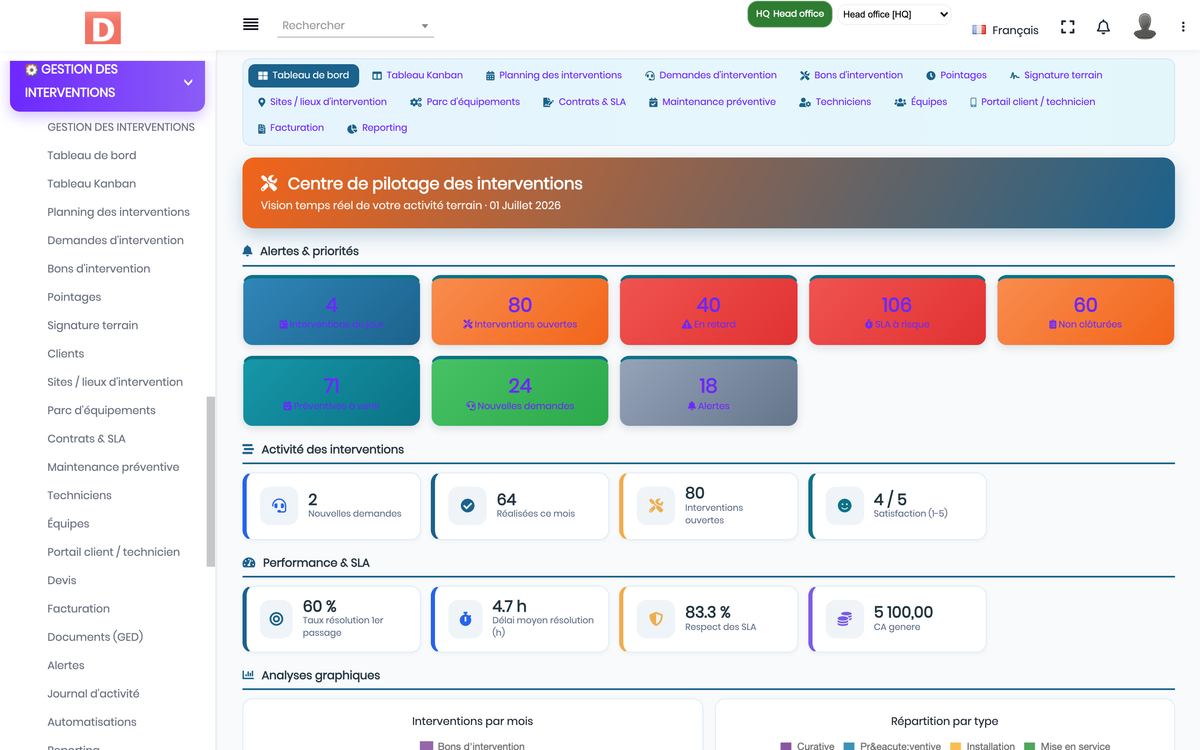Switch to the Tableau Kanban tab
The image size is (1200, 750).
coord(417,75)
